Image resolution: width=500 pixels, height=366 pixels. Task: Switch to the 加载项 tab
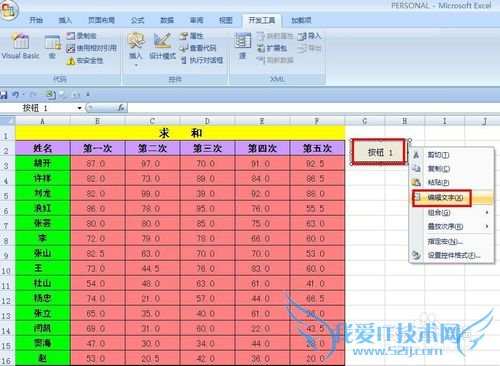click(x=301, y=20)
